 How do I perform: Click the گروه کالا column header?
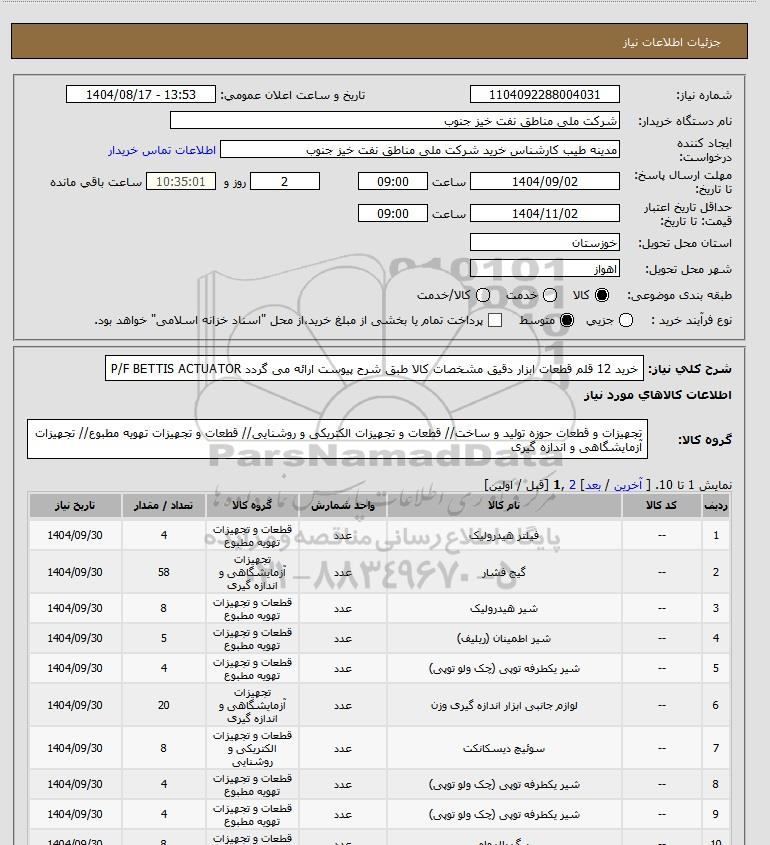[252, 505]
